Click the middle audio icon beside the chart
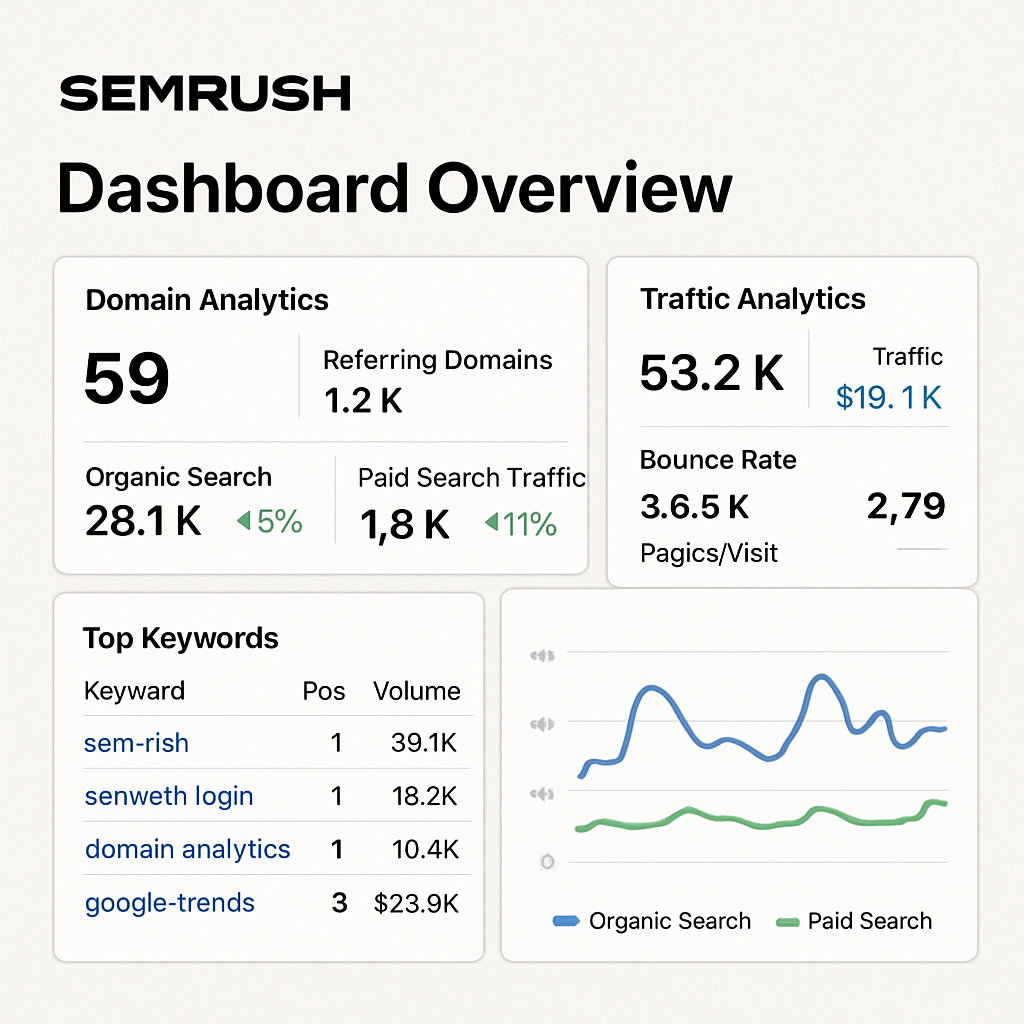The height and width of the screenshot is (1024, 1024). [x=542, y=724]
